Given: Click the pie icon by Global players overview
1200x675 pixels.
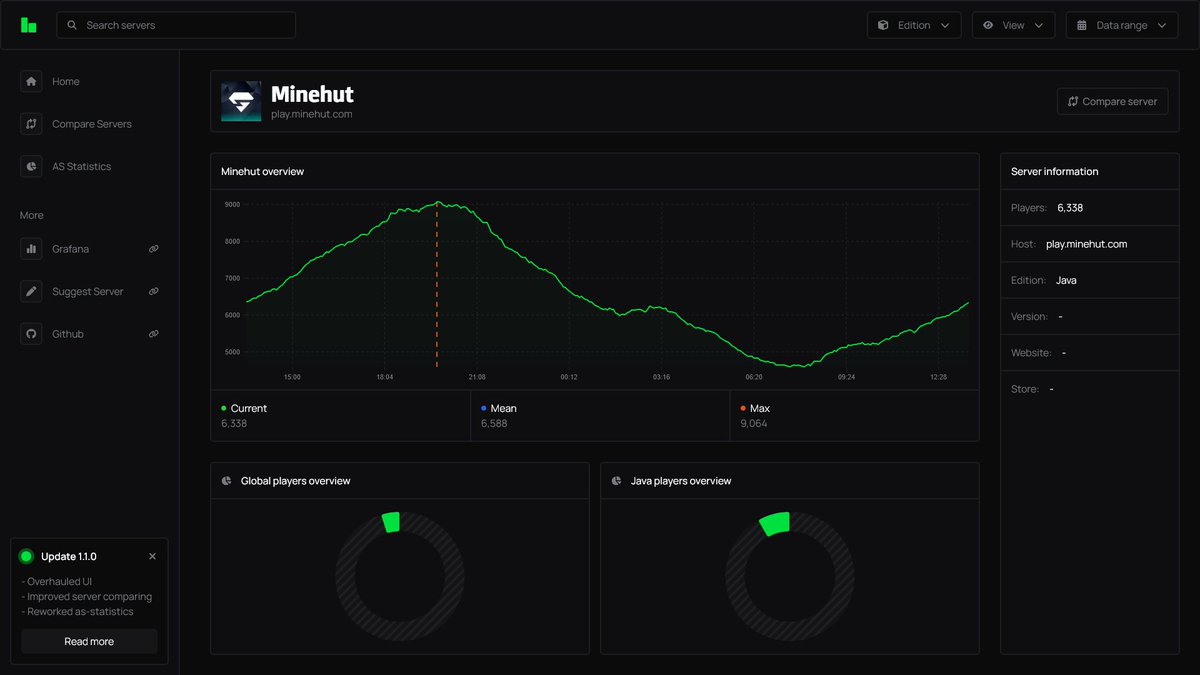Looking at the screenshot, I should [x=227, y=481].
